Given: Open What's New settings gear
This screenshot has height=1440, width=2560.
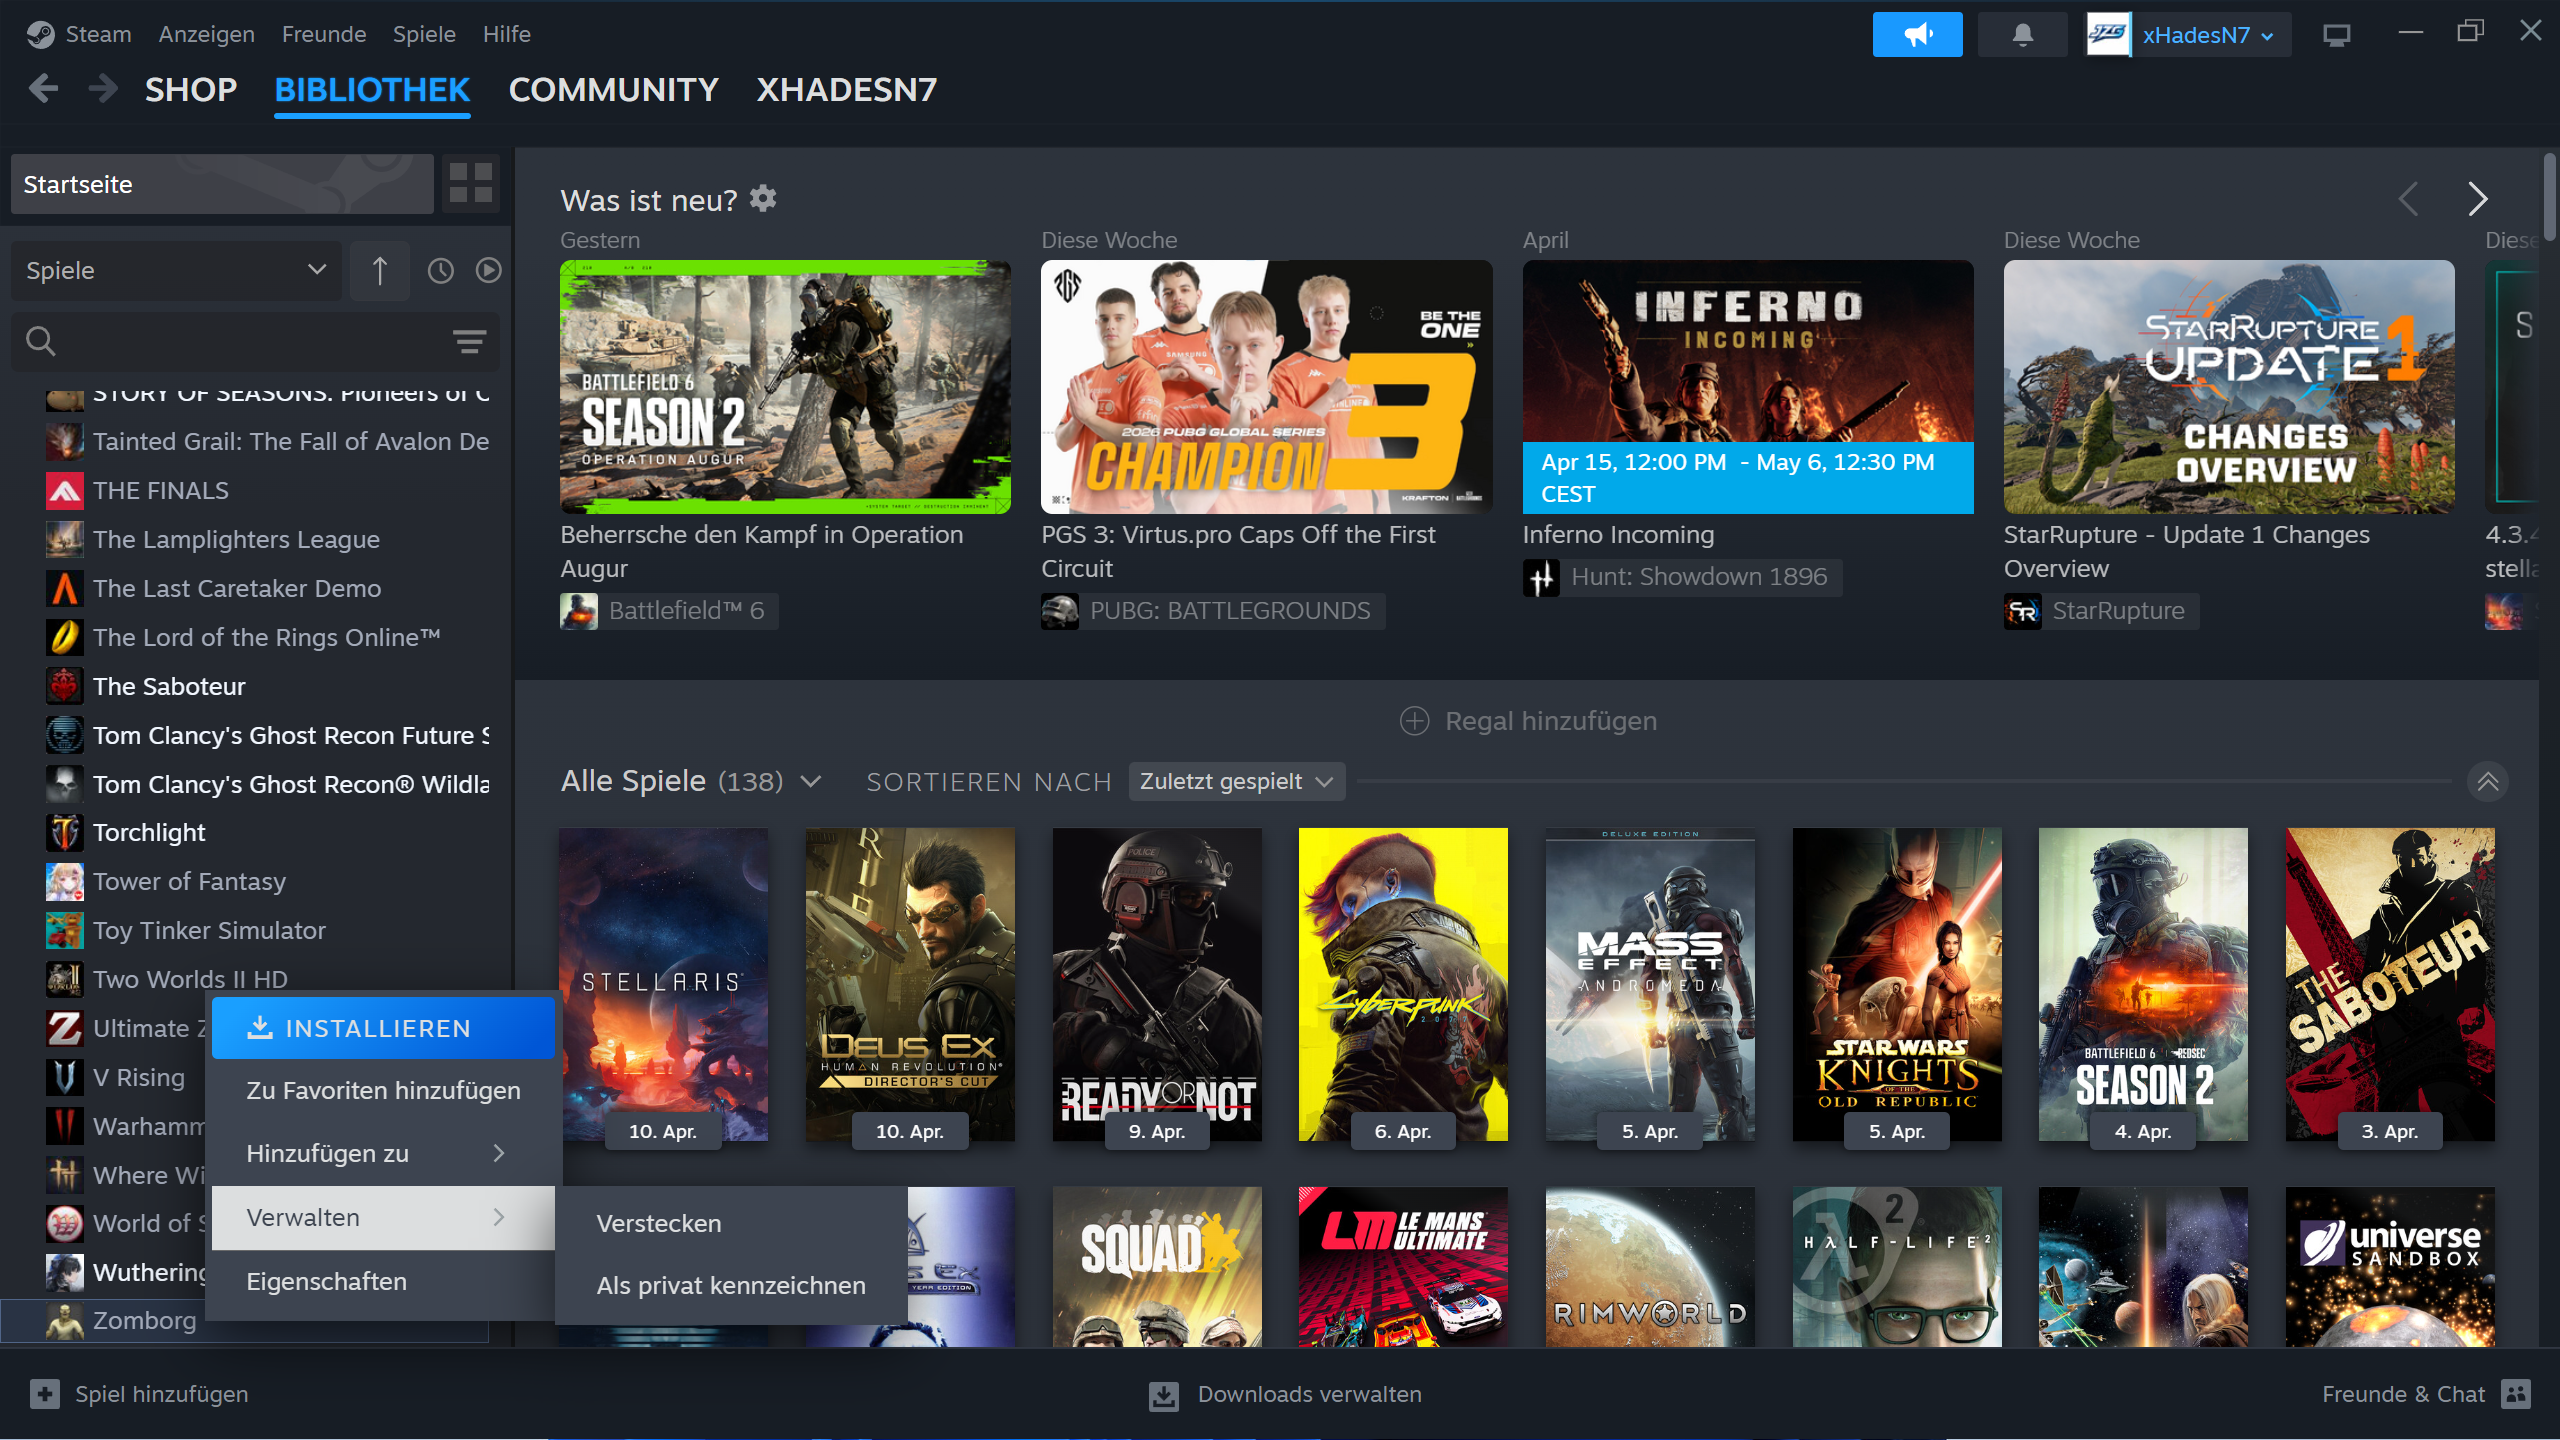Looking at the screenshot, I should tap(763, 199).
